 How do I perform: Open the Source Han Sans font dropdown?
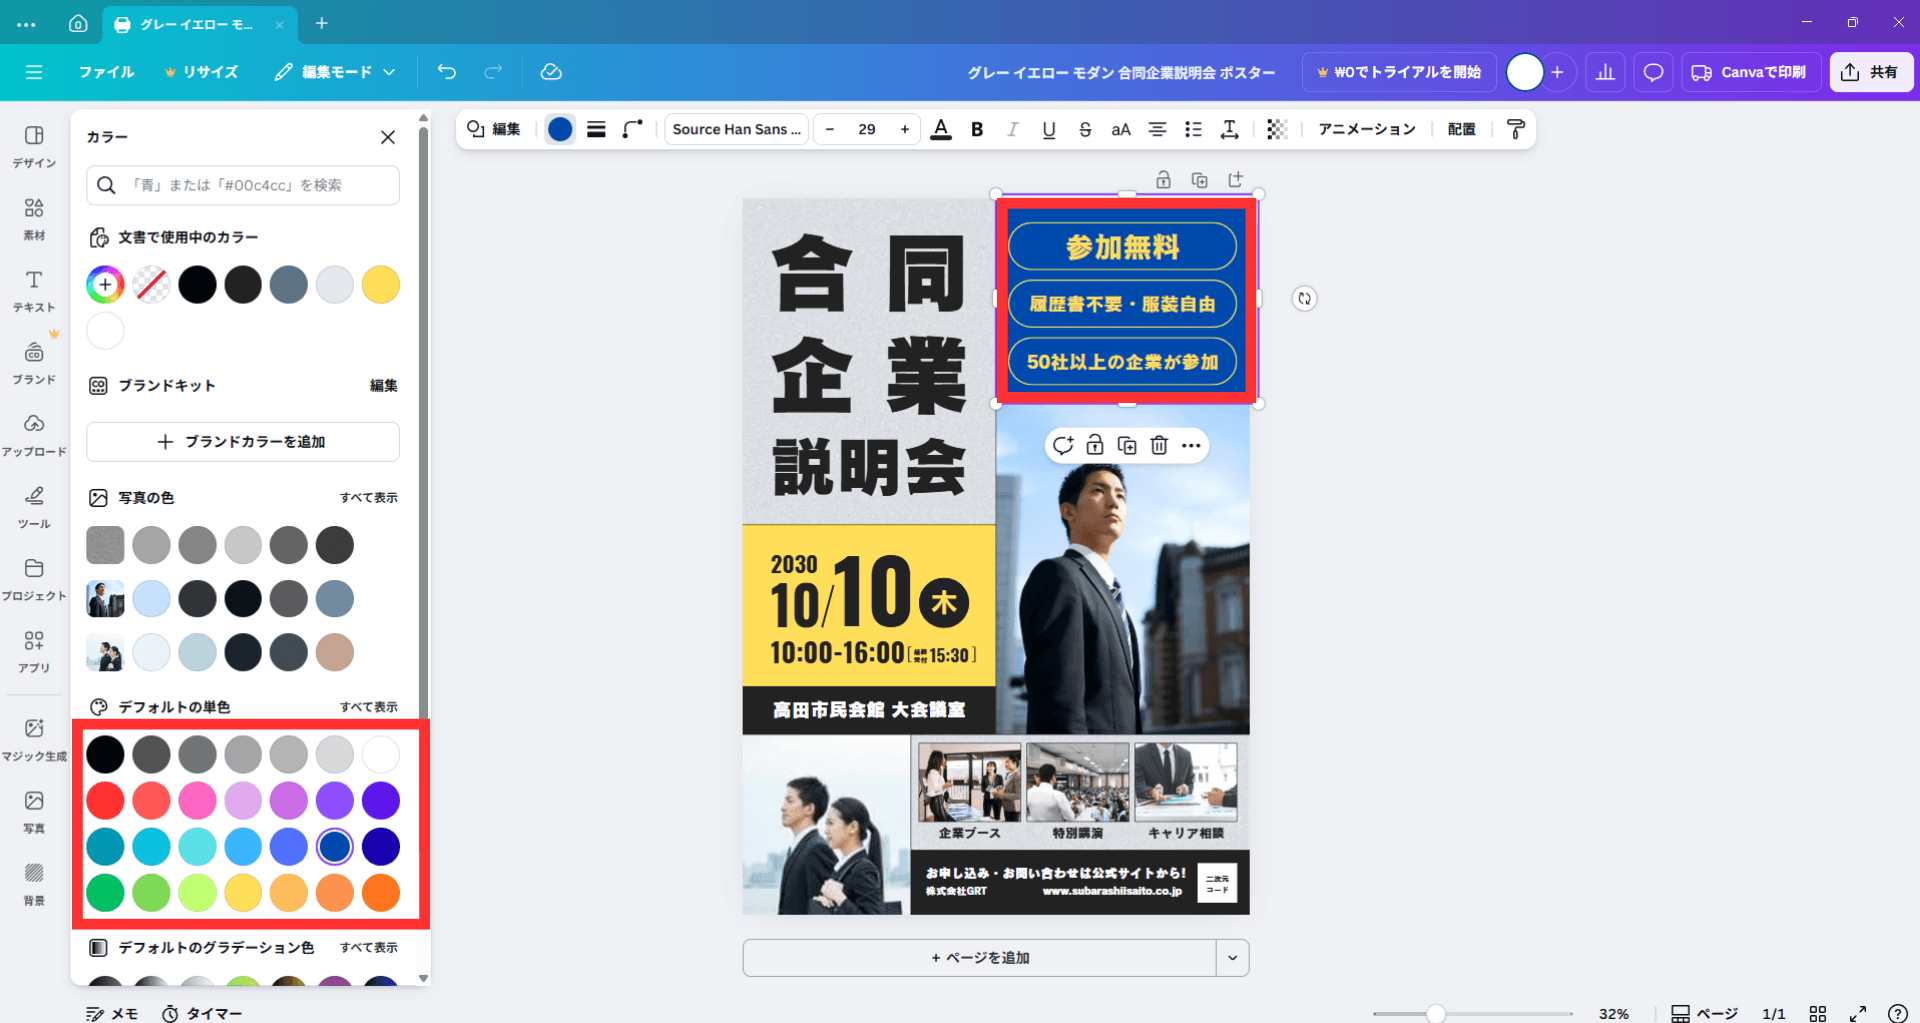pos(736,129)
